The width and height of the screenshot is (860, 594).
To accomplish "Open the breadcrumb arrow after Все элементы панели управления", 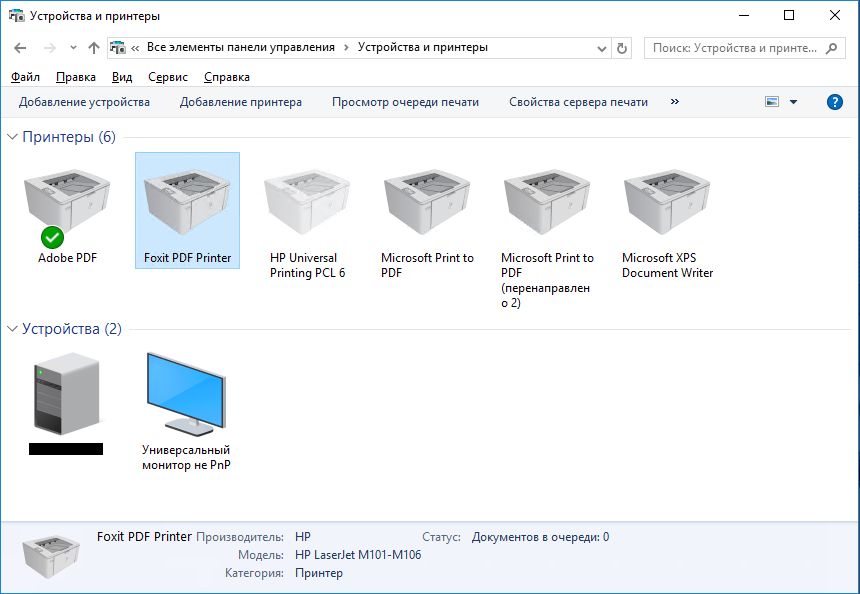I will pyautogui.click(x=346, y=48).
